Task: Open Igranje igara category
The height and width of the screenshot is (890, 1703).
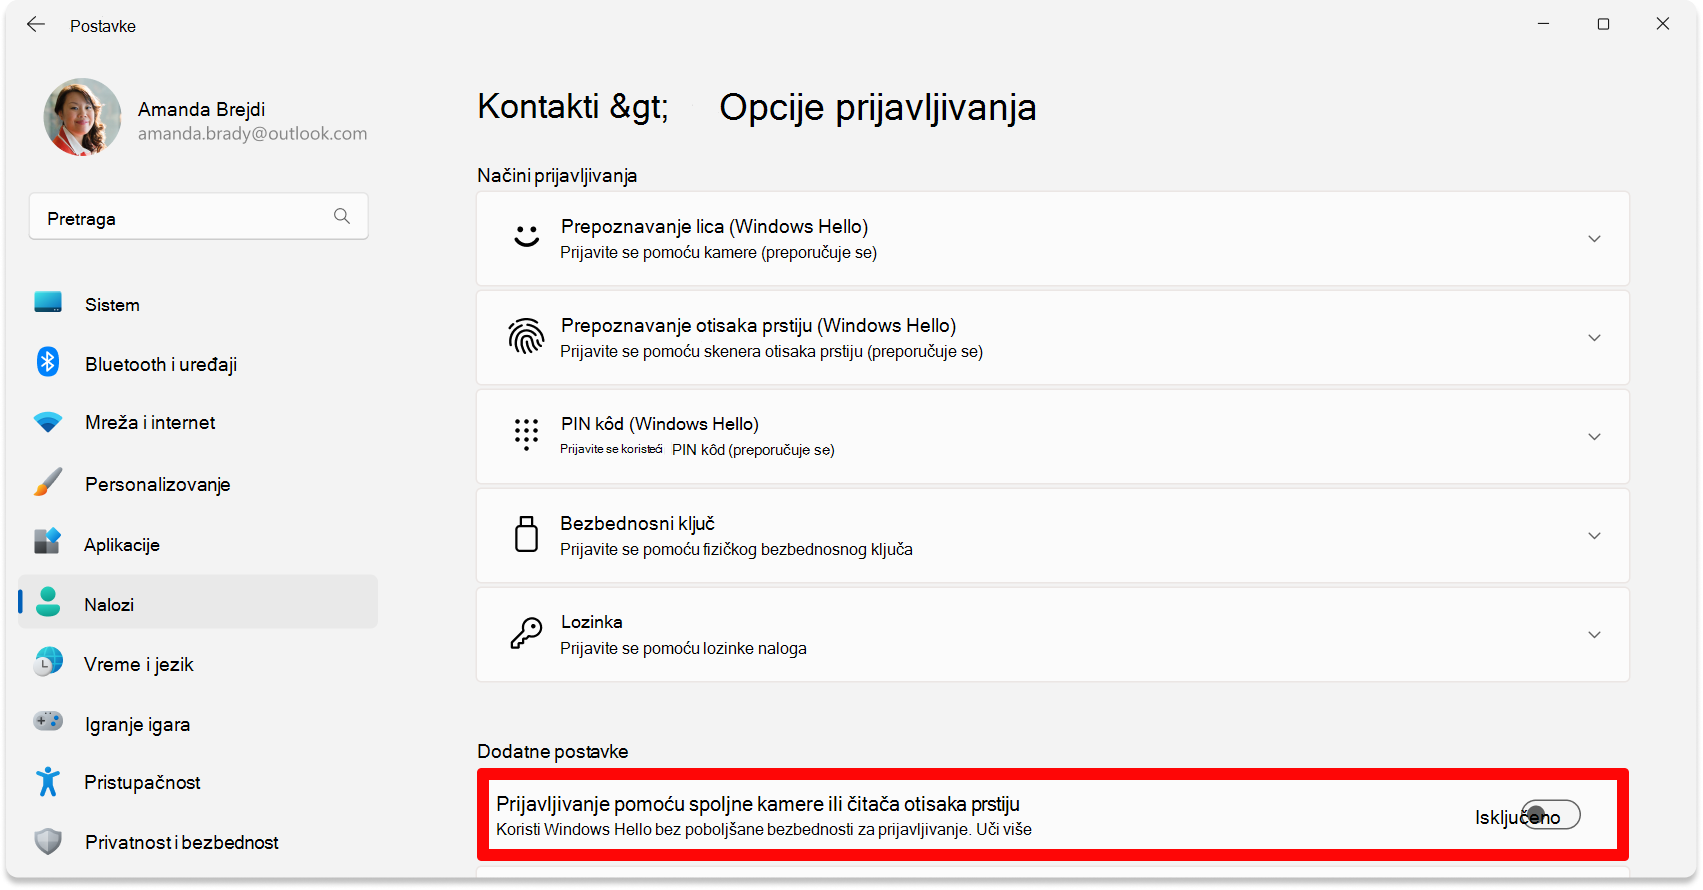Action: [x=198, y=724]
